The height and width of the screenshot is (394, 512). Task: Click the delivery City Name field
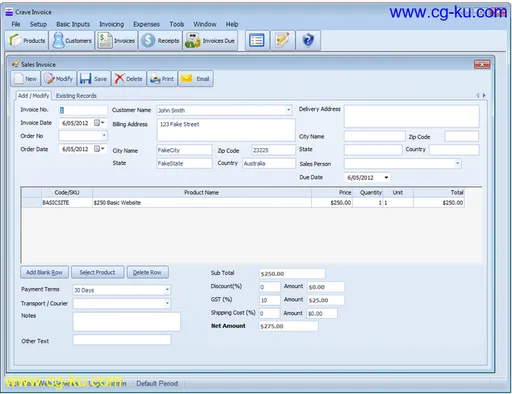pyautogui.click(x=375, y=136)
